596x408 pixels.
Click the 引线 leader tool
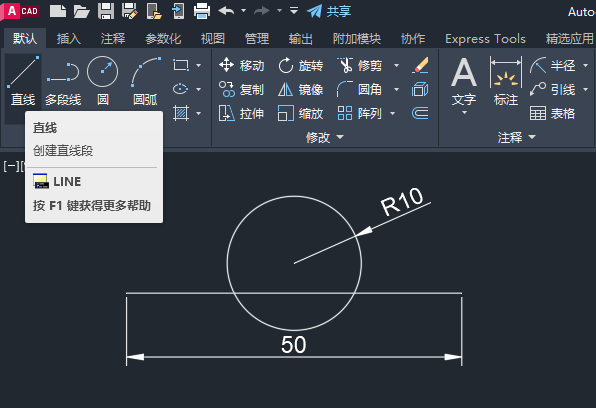coord(553,90)
